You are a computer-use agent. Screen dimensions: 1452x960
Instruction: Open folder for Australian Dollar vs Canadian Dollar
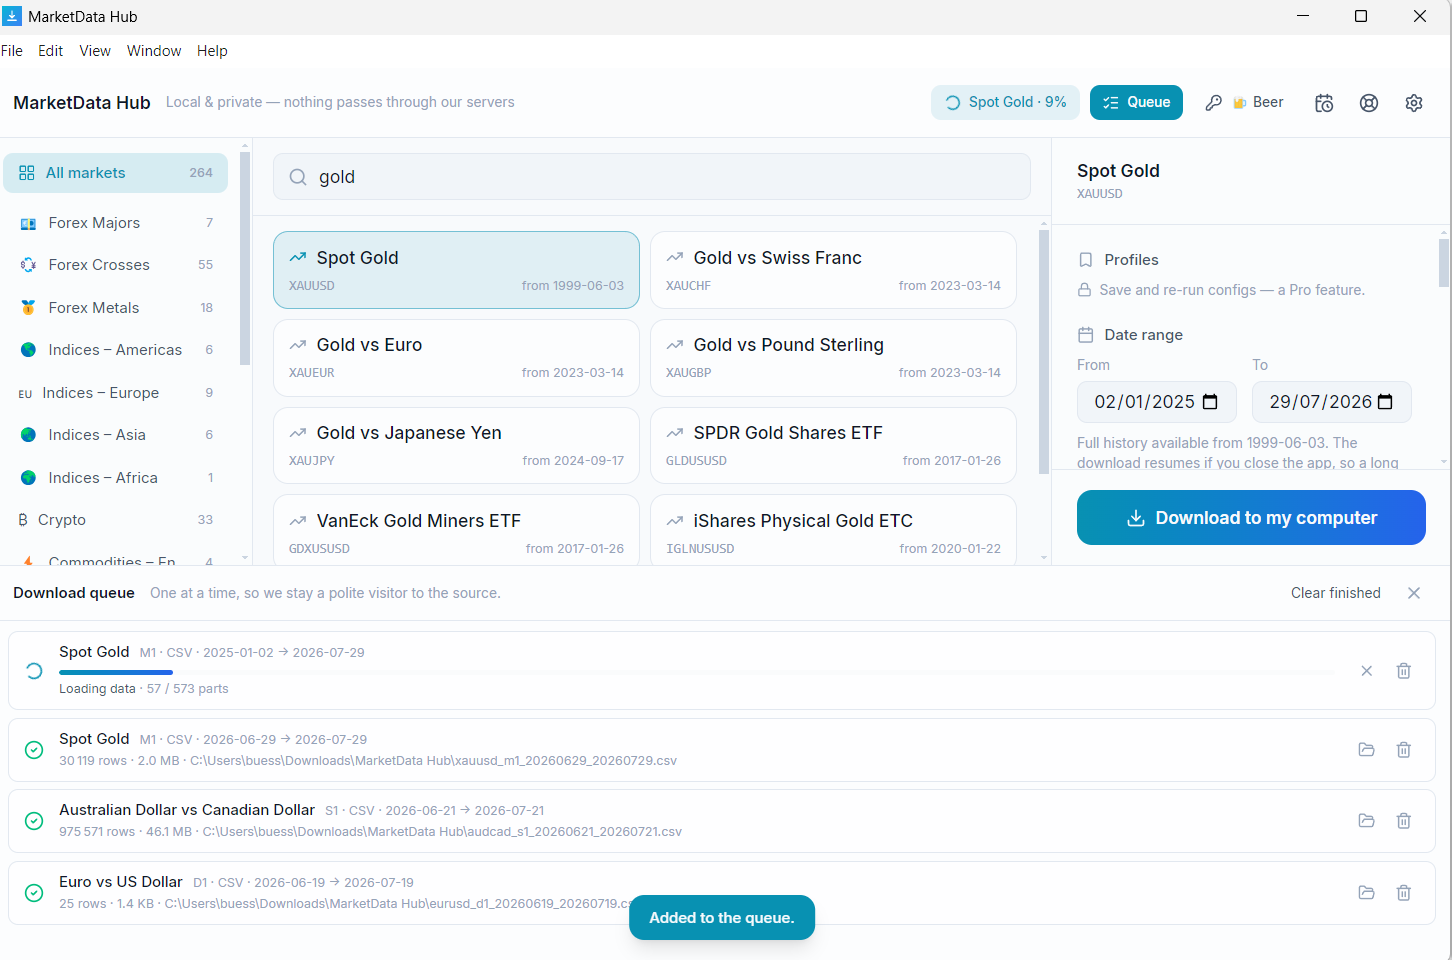[1366, 821]
